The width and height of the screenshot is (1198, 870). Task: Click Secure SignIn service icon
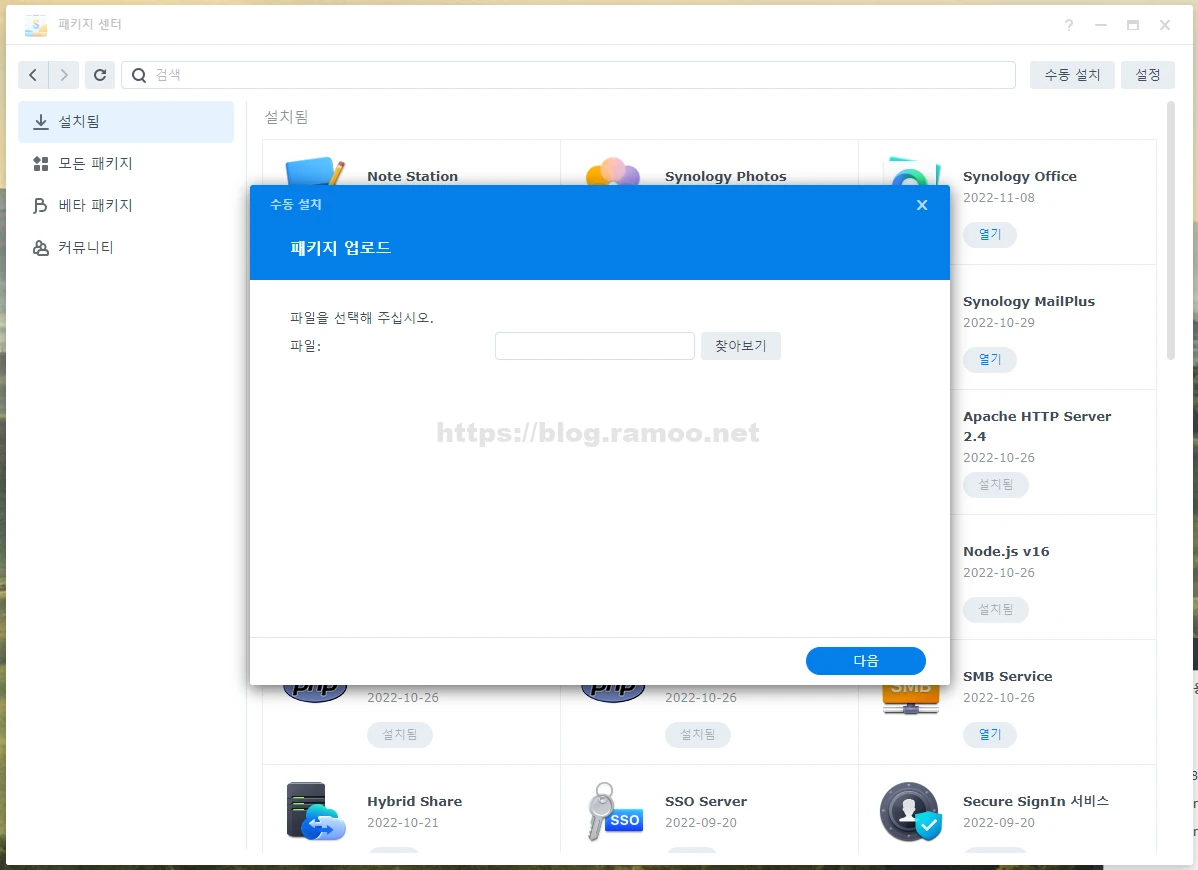pyautogui.click(x=911, y=811)
